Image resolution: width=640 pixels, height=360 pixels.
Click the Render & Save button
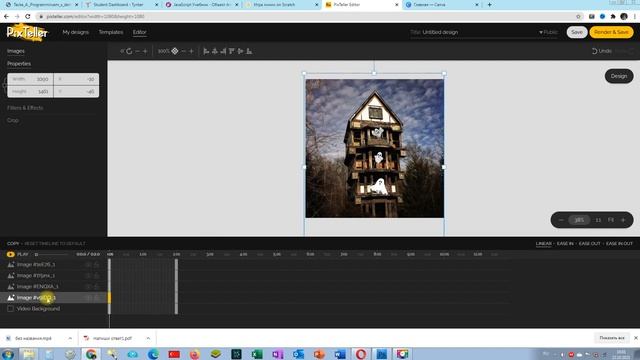click(611, 32)
